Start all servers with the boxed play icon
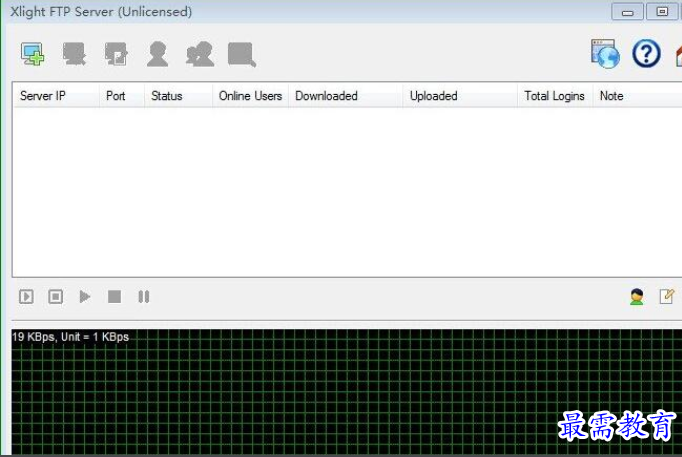Screen dimensions: 682x457 [x=27, y=297]
